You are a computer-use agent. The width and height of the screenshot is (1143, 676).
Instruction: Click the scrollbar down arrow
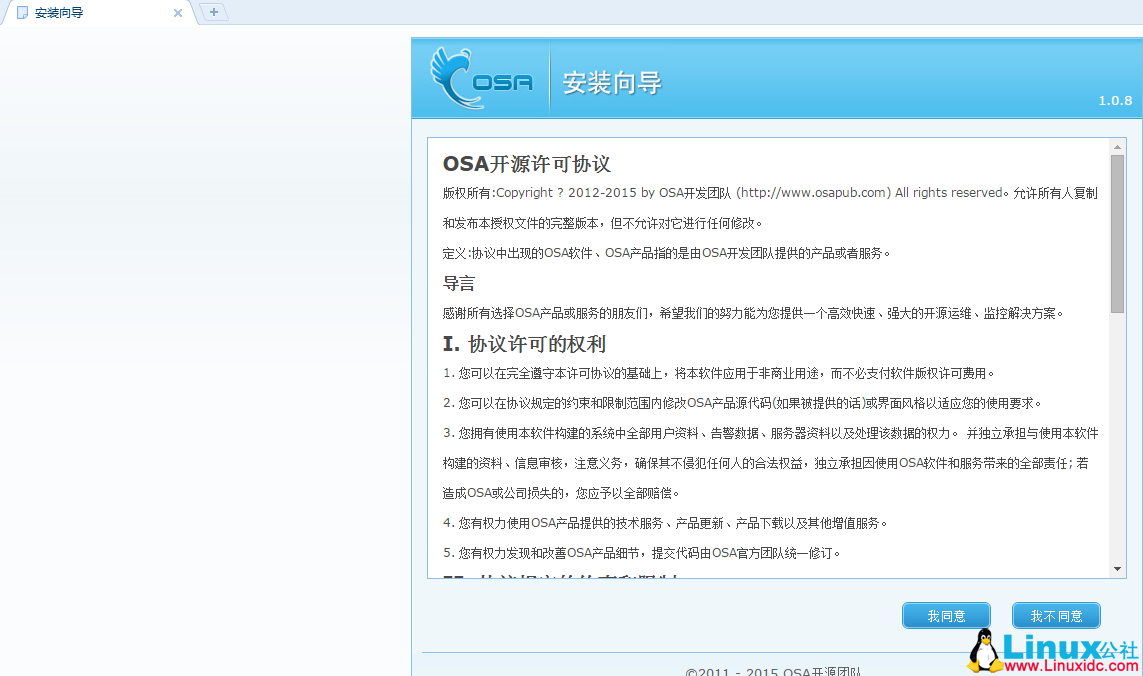click(1119, 568)
